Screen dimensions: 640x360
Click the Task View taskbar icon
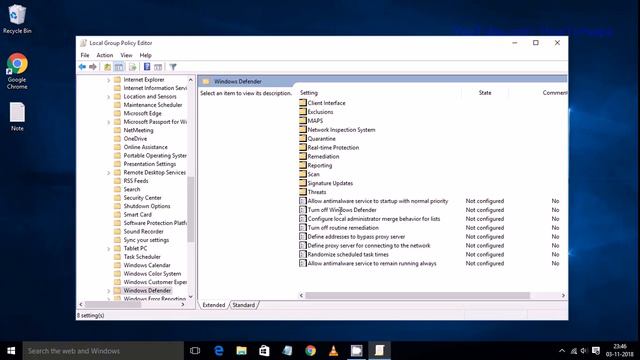195,351
